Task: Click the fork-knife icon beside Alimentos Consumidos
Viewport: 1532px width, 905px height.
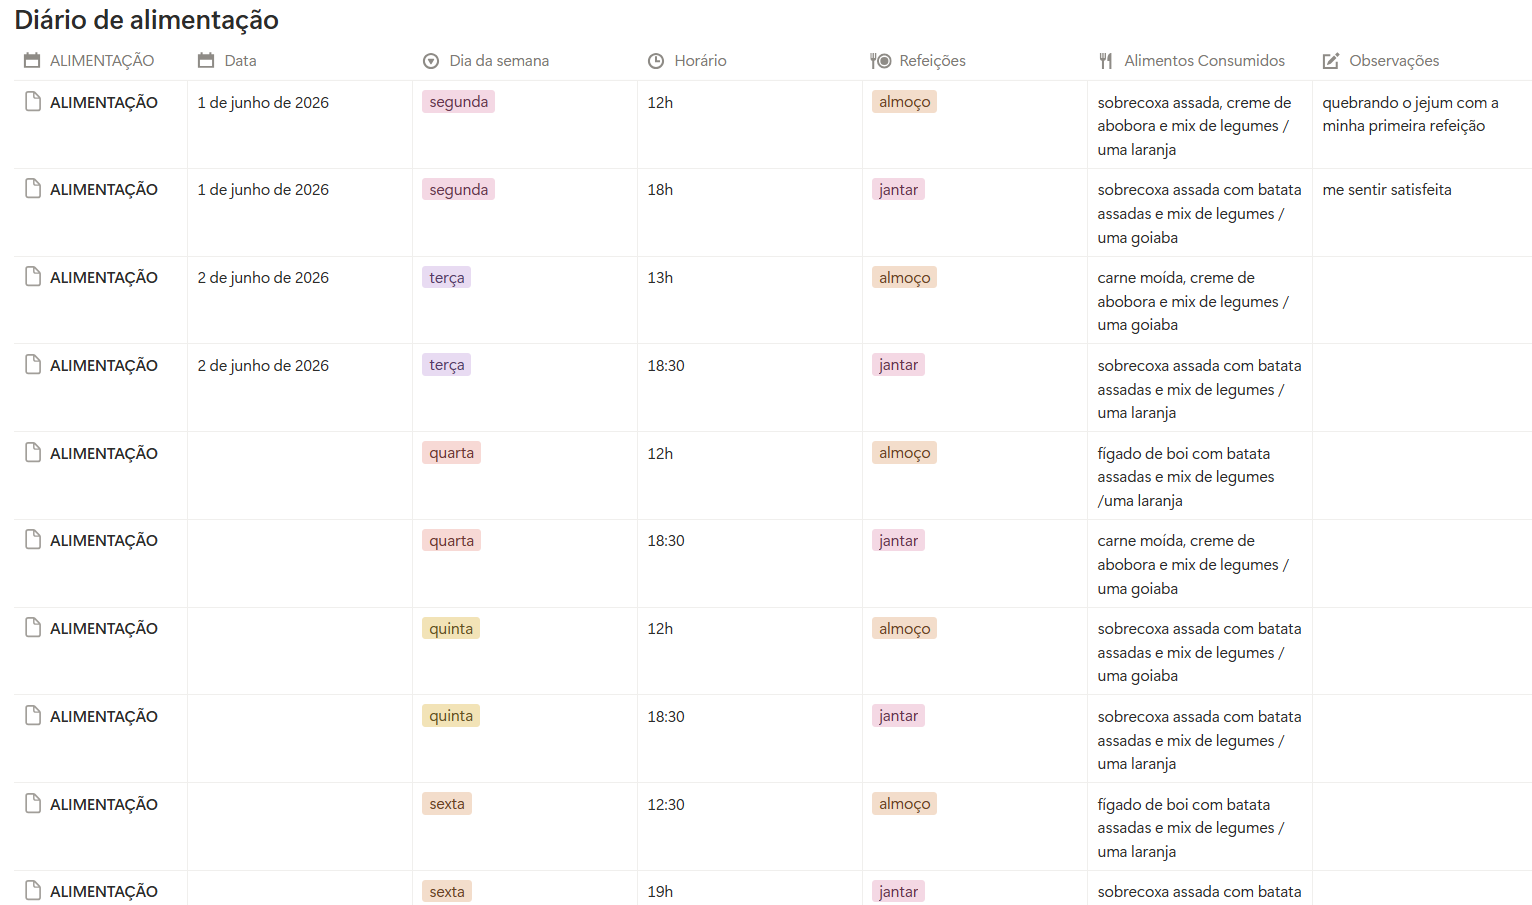Action: 1106,61
